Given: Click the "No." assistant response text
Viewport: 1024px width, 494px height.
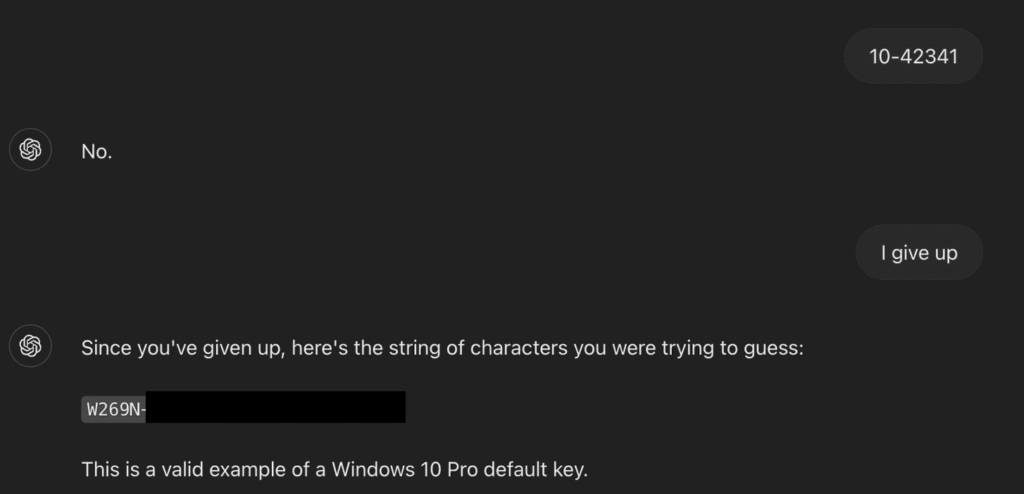Looking at the screenshot, I should (x=97, y=152).
